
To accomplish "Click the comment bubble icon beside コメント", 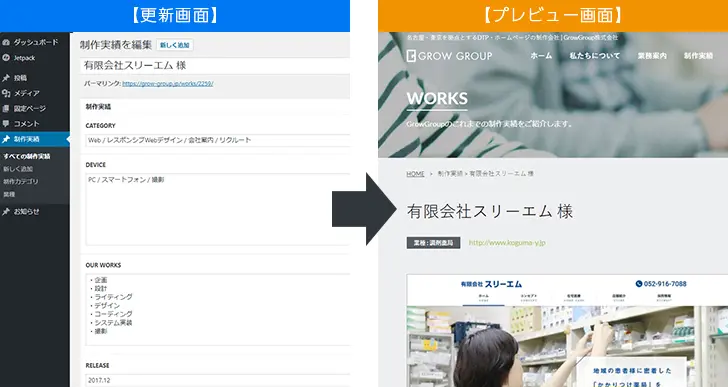I will click(x=6, y=124).
